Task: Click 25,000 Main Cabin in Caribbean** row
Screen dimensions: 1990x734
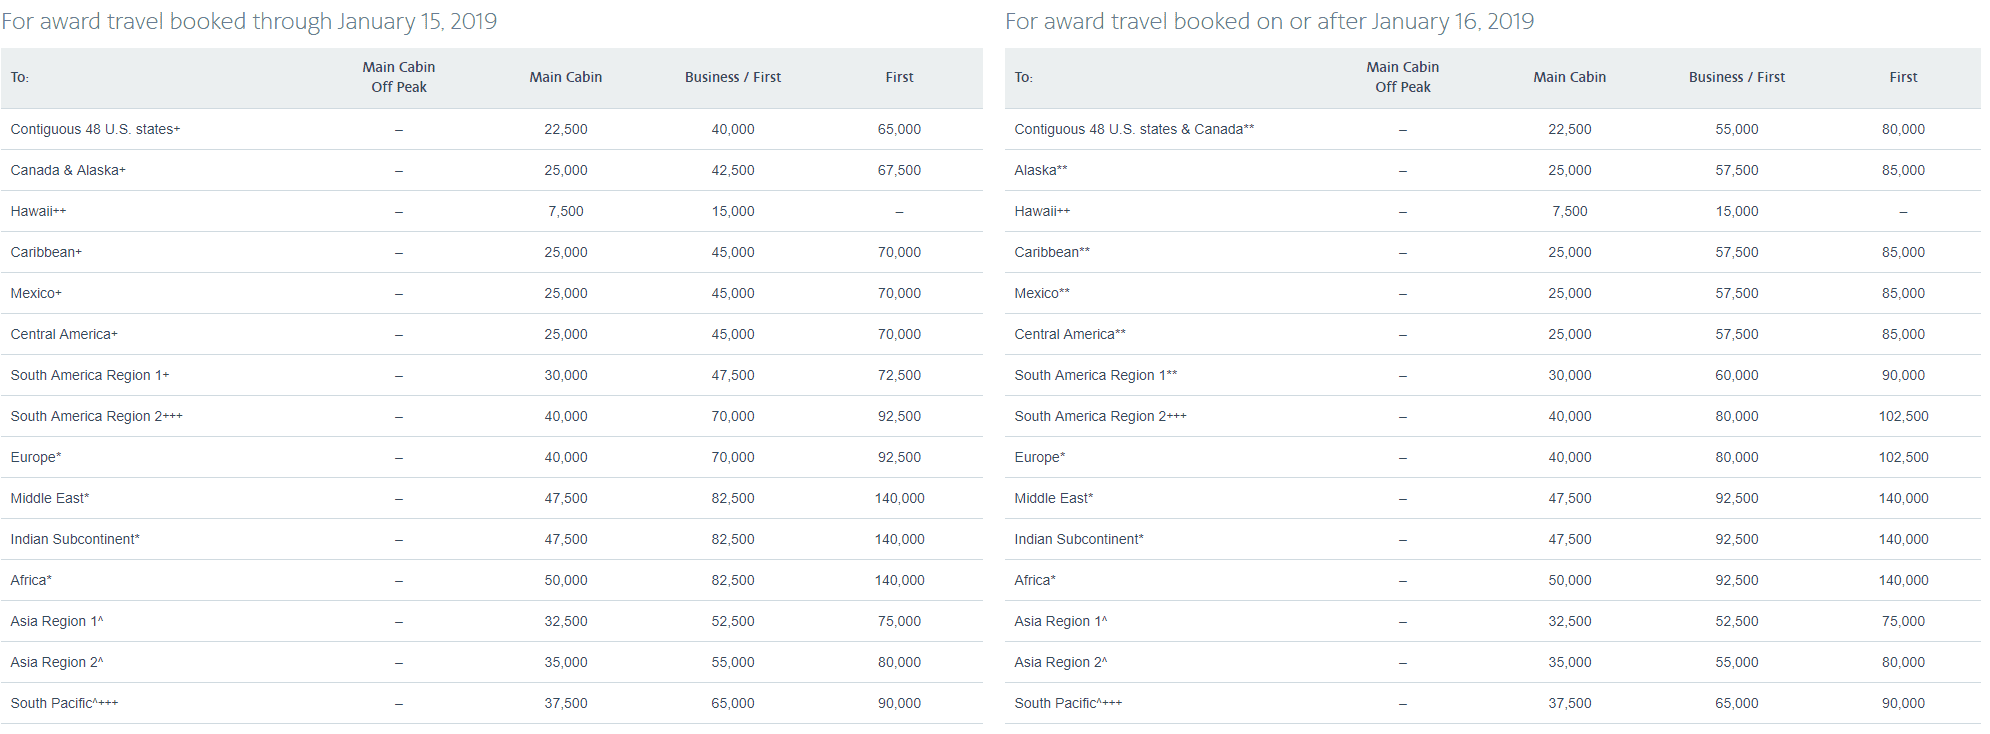Action: pos(1570,252)
